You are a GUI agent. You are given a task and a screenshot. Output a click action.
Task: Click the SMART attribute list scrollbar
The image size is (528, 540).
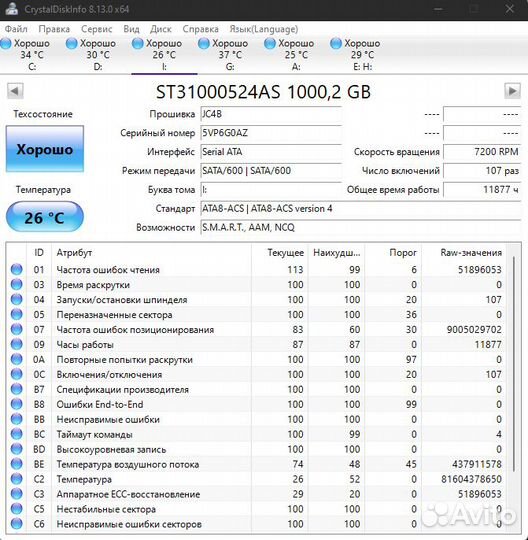[x=513, y=364]
